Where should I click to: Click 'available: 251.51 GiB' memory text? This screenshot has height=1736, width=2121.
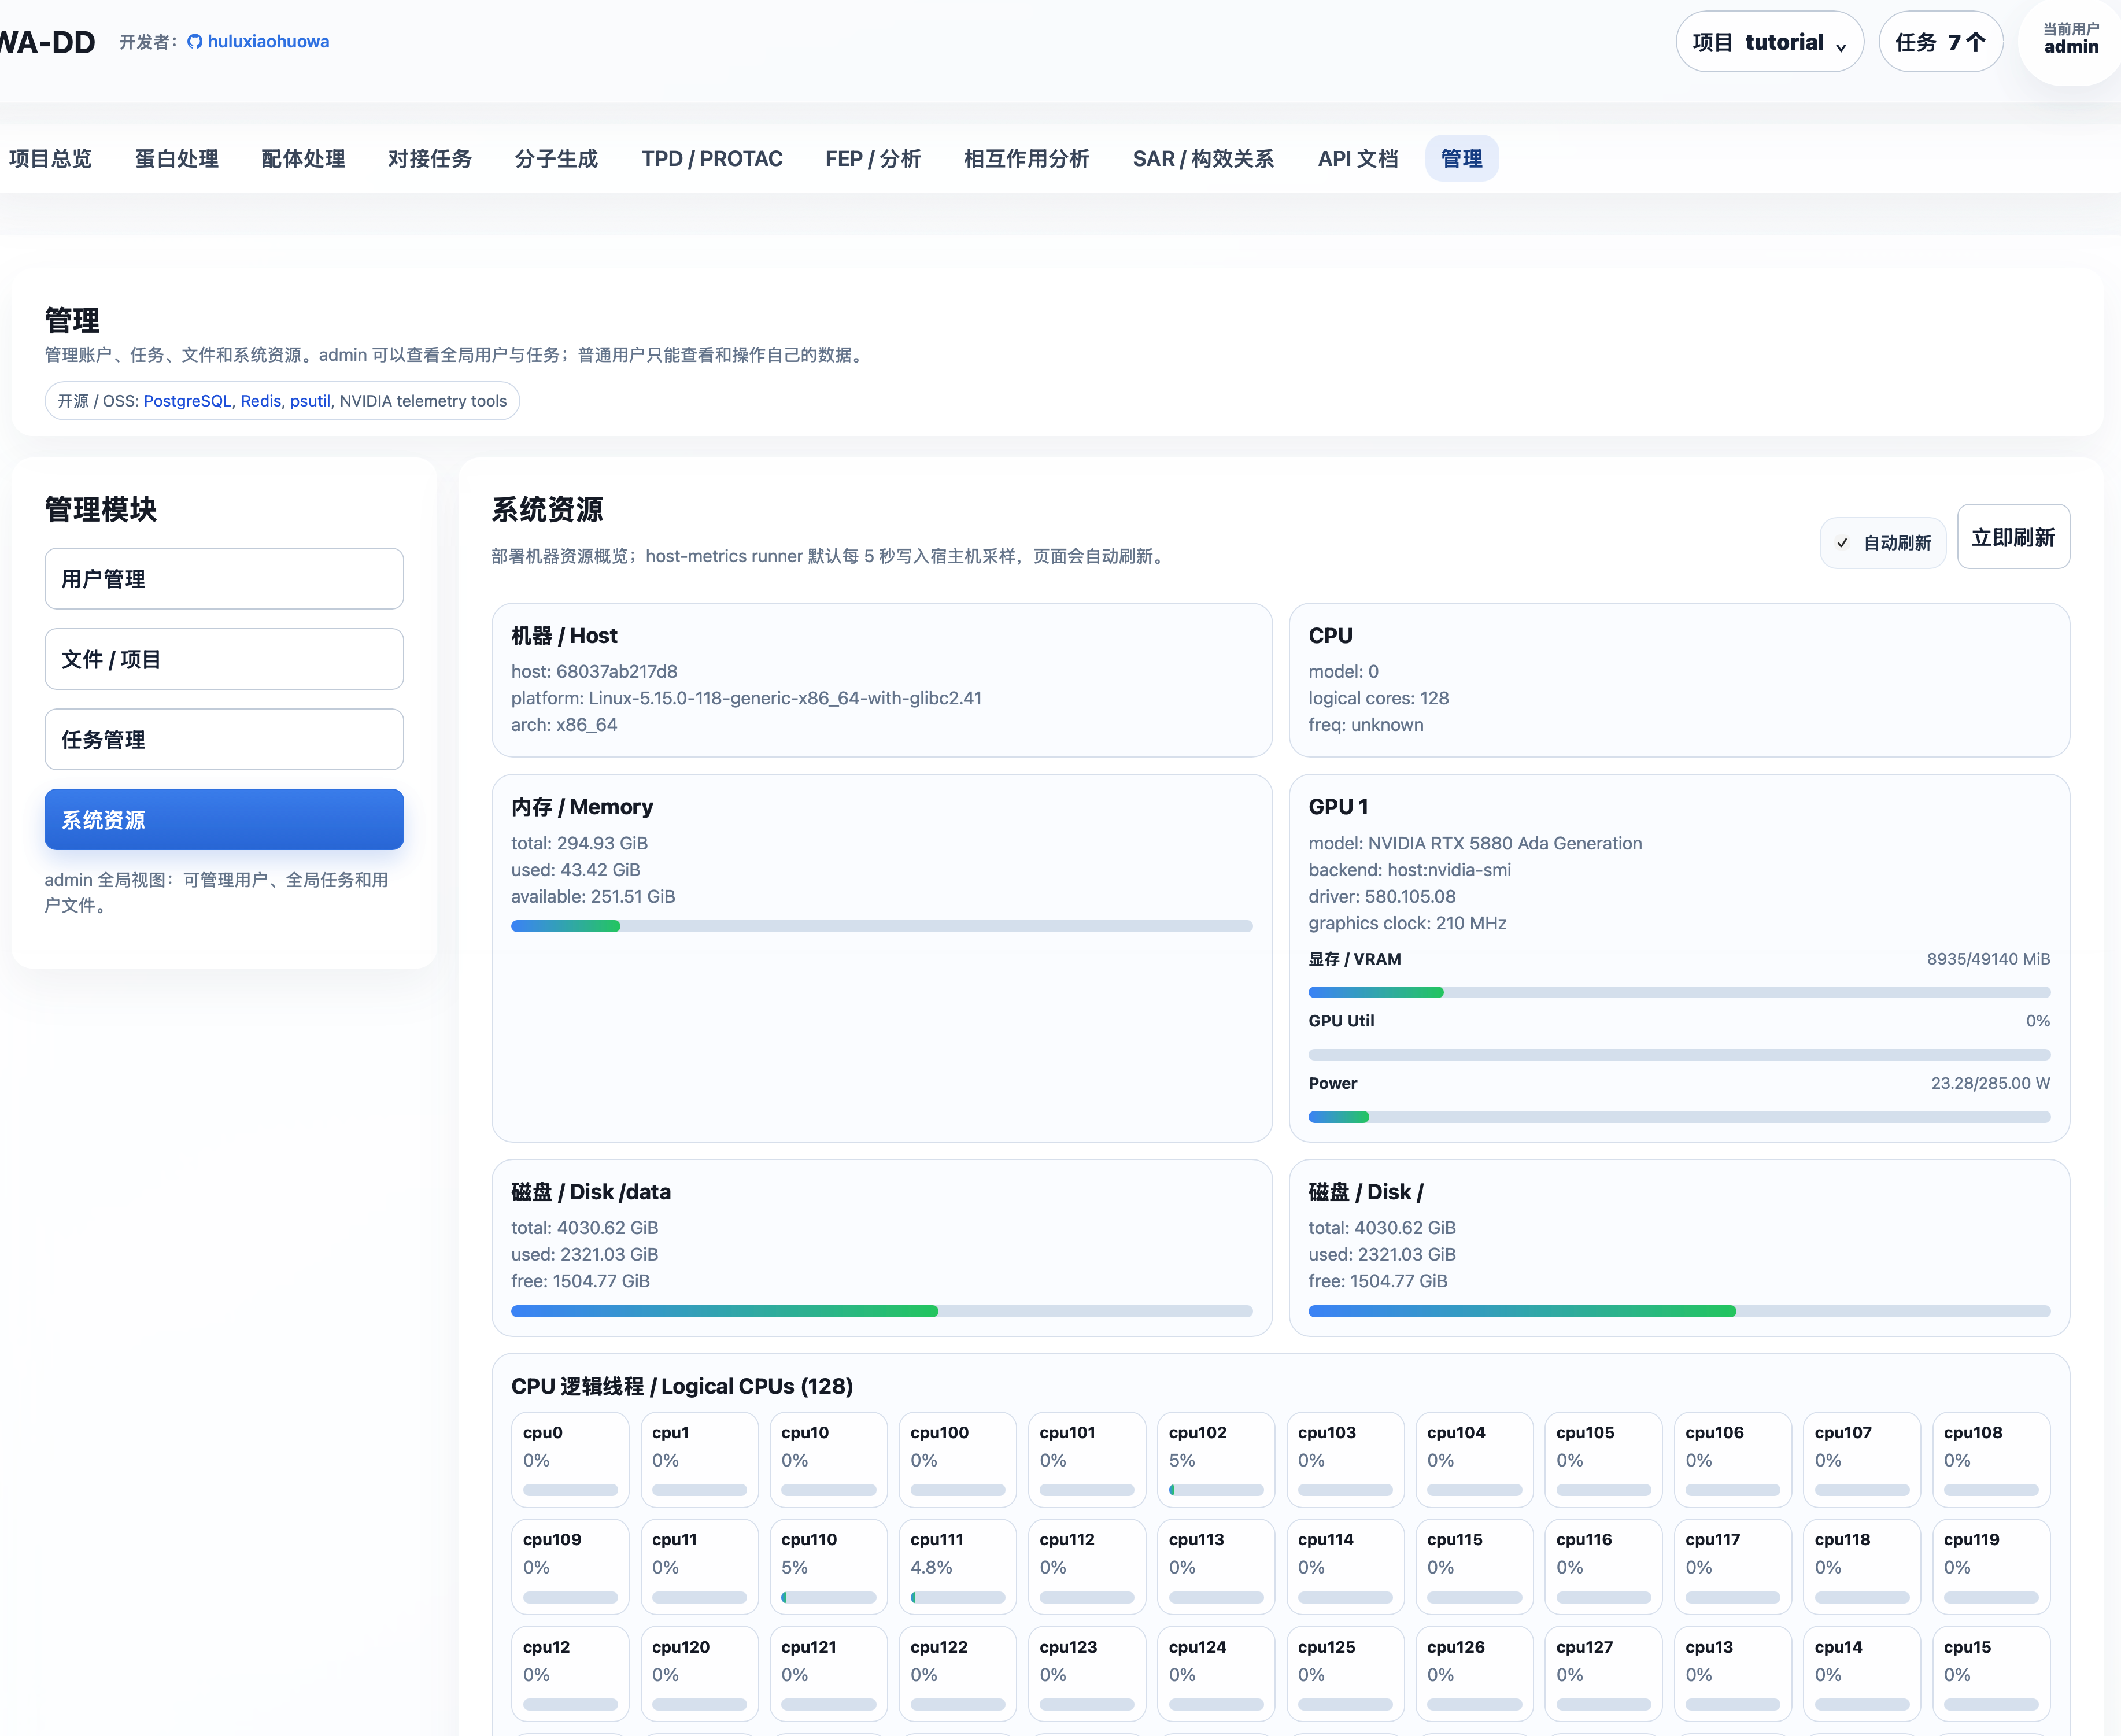tap(593, 896)
